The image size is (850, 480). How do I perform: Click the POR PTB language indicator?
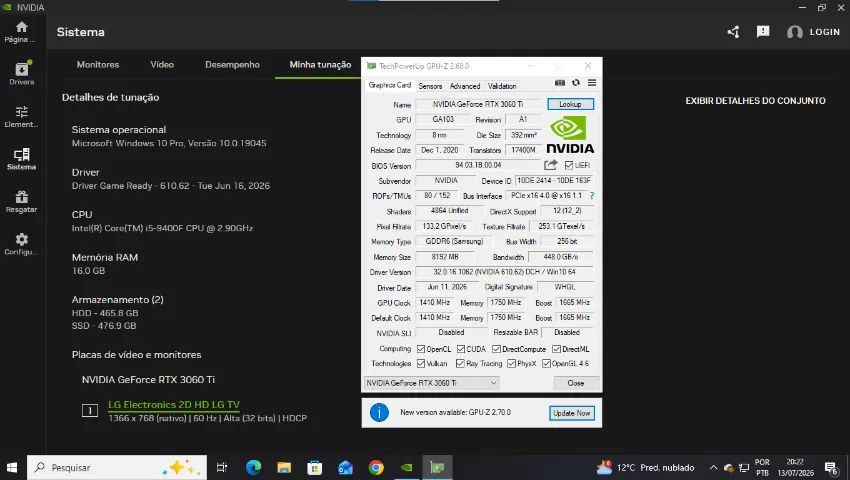[762, 468]
